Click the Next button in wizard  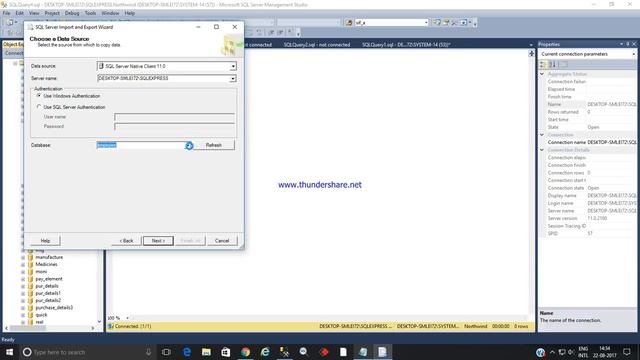click(158, 241)
